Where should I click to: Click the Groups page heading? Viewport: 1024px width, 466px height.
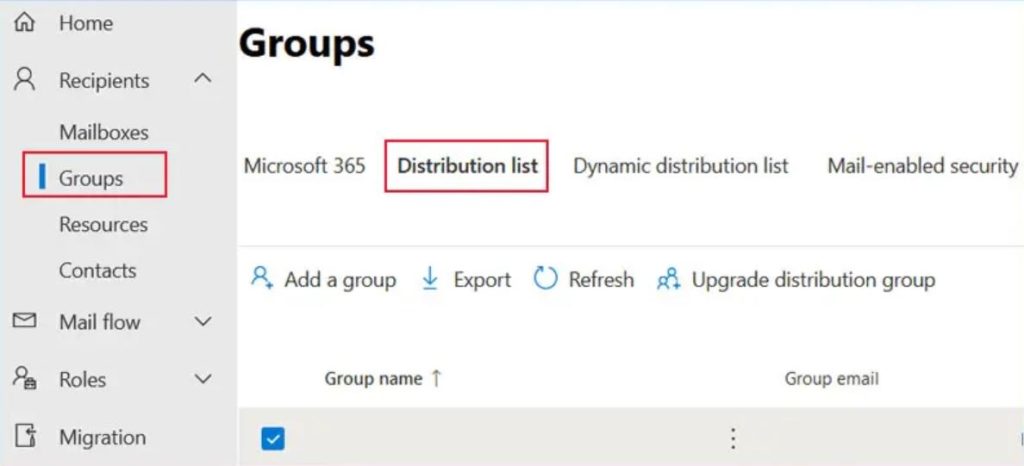(x=307, y=44)
